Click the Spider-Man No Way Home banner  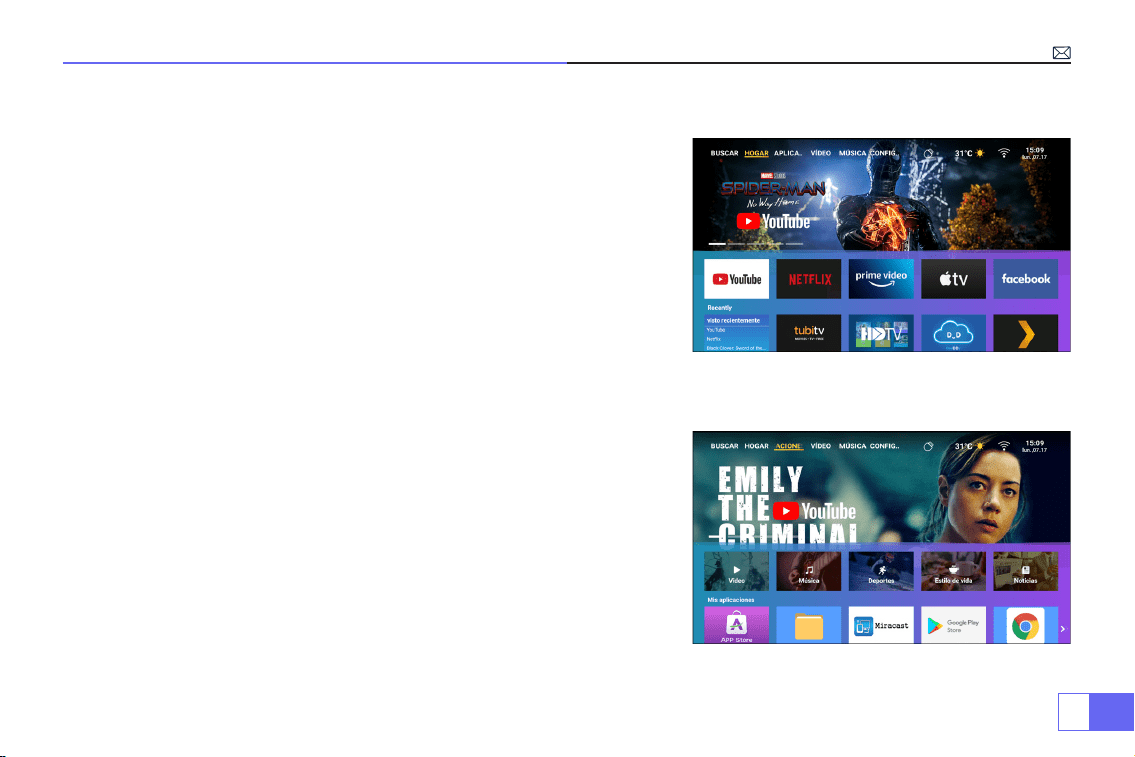882,195
